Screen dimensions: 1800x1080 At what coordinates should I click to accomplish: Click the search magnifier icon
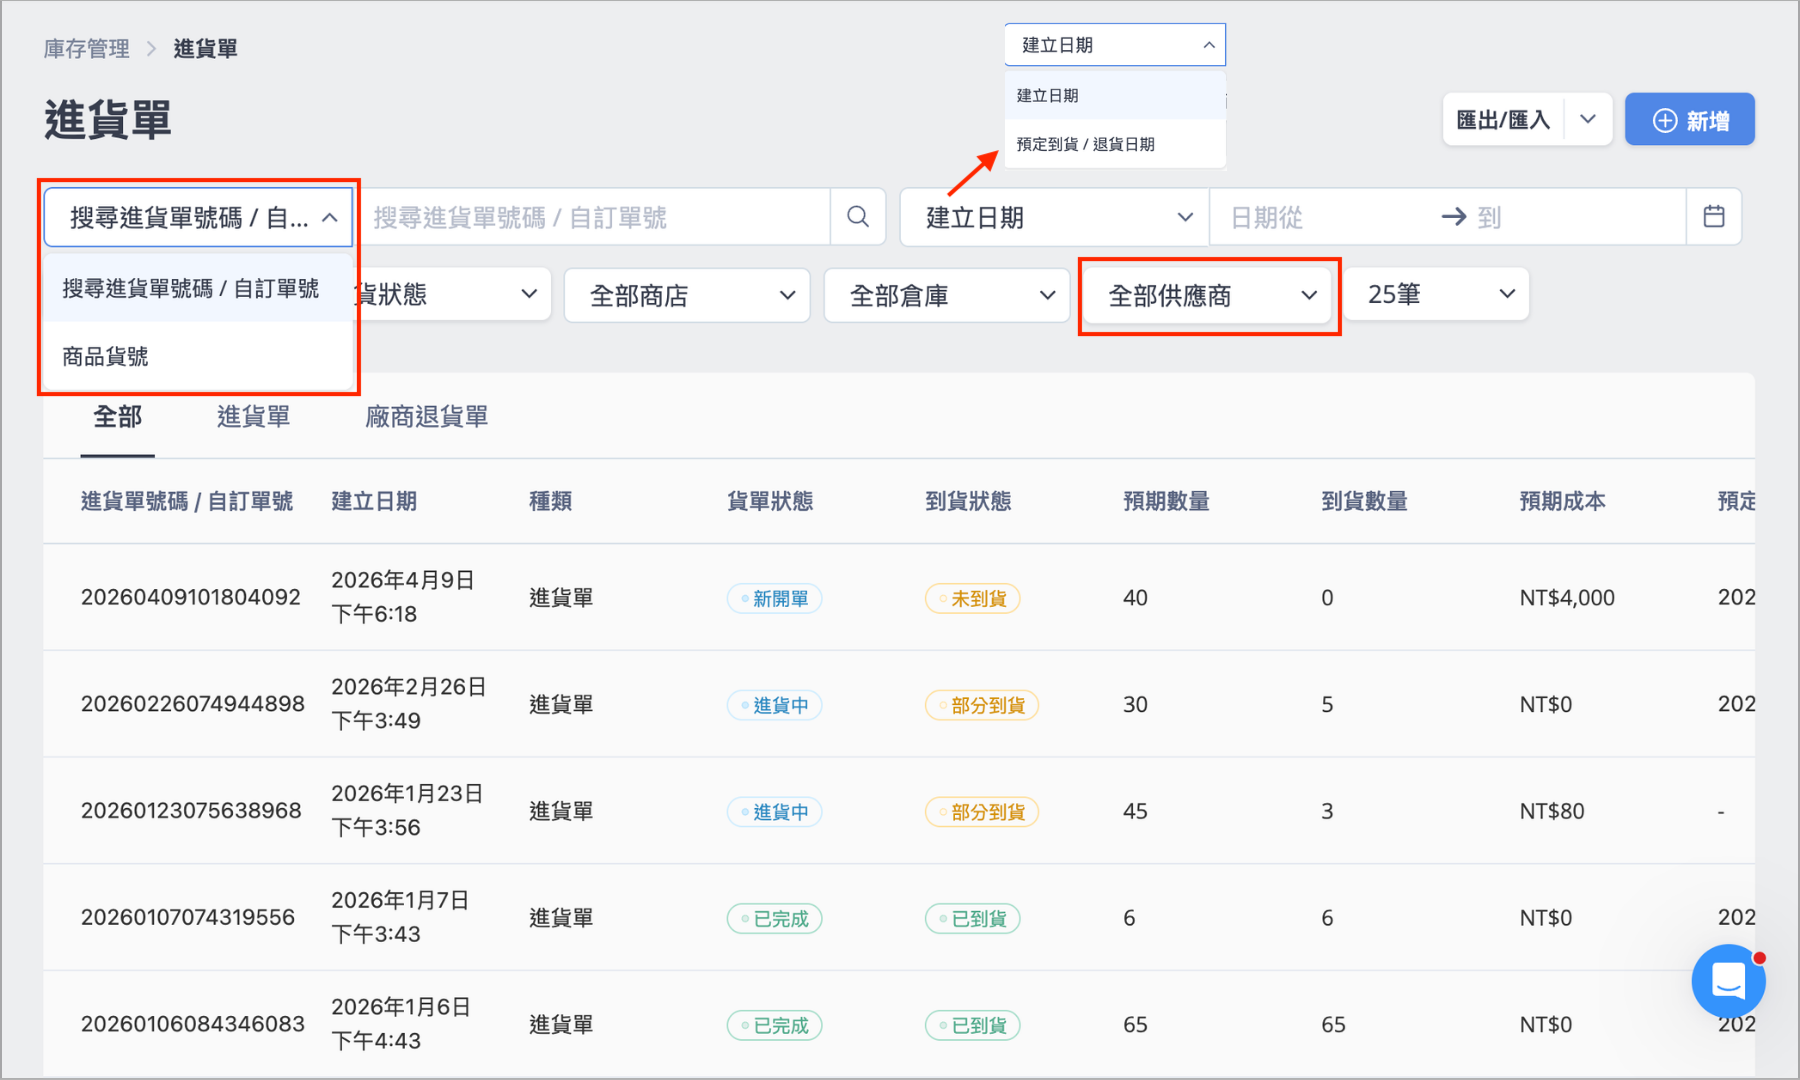[858, 217]
